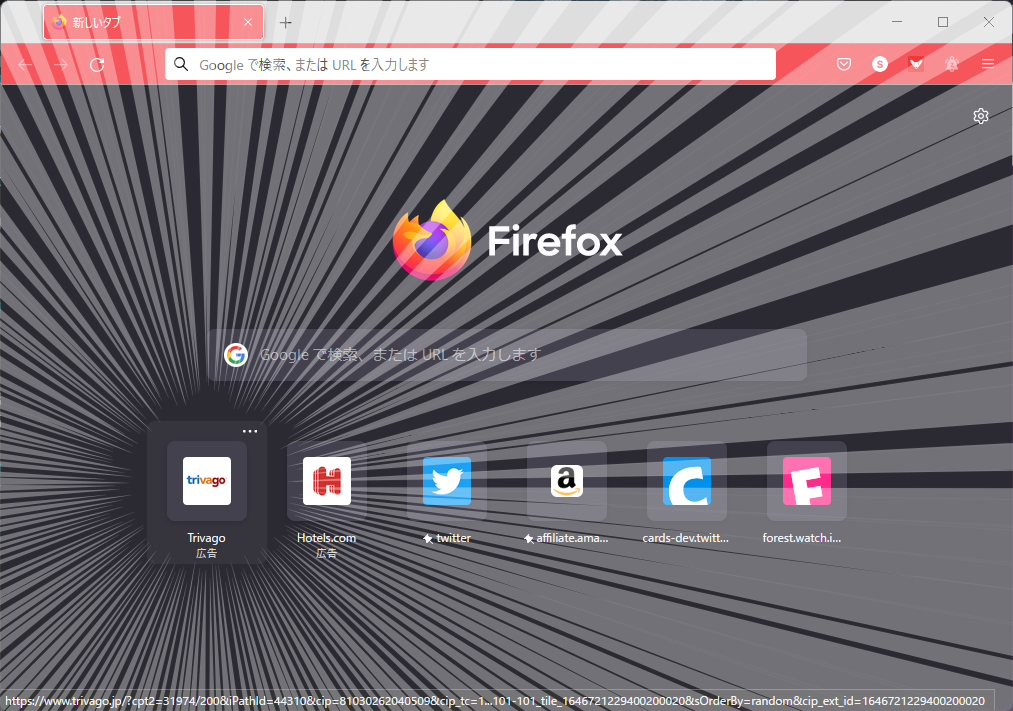
Task: Click the back navigation arrow
Action: [x=25, y=64]
